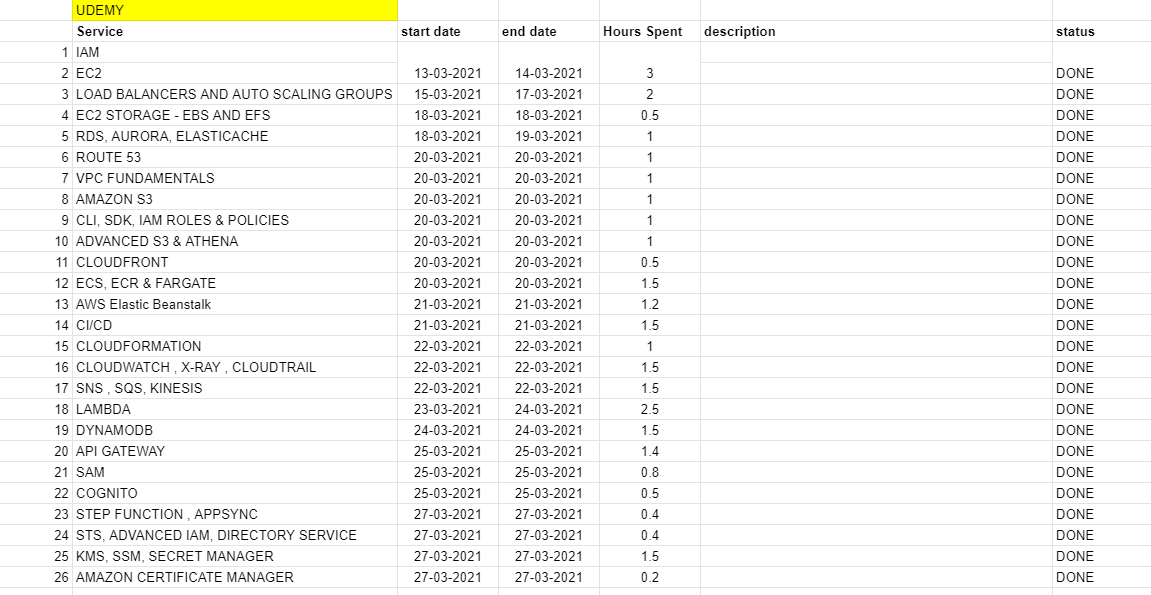Click Load Balancers end date 17-03-2021

(x=549, y=95)
